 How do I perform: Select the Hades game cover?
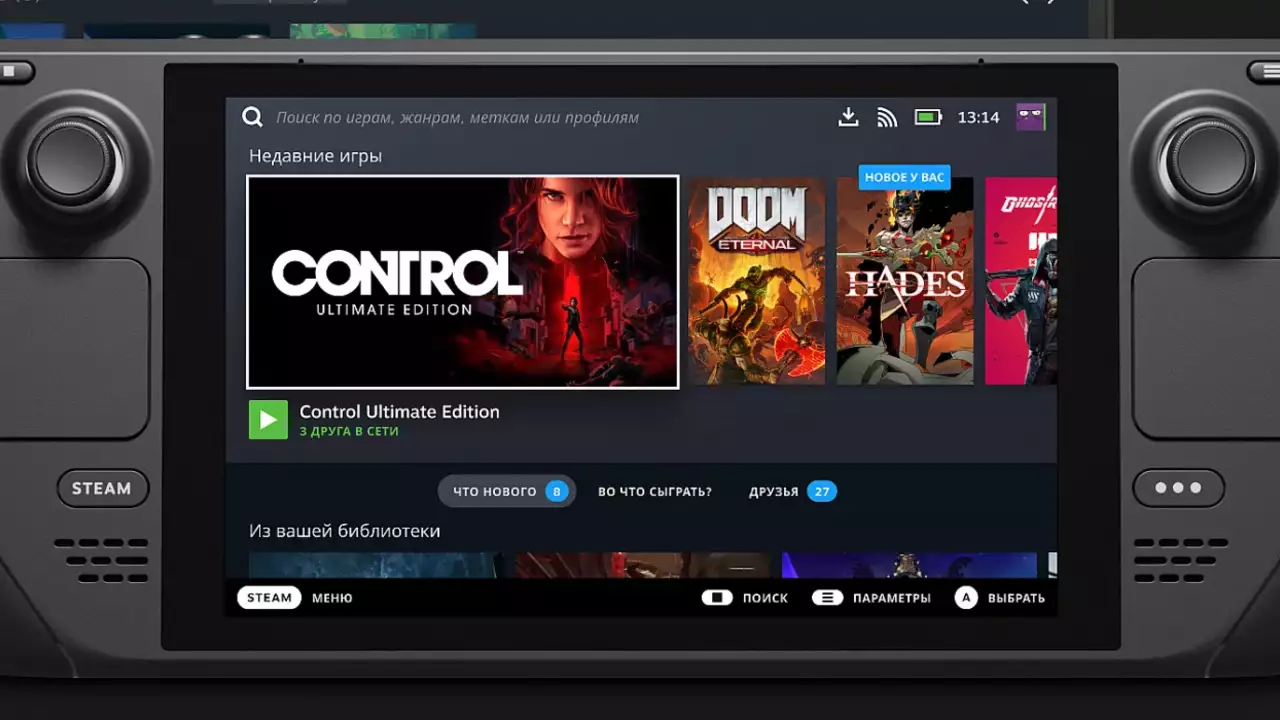tap(905, 282)
